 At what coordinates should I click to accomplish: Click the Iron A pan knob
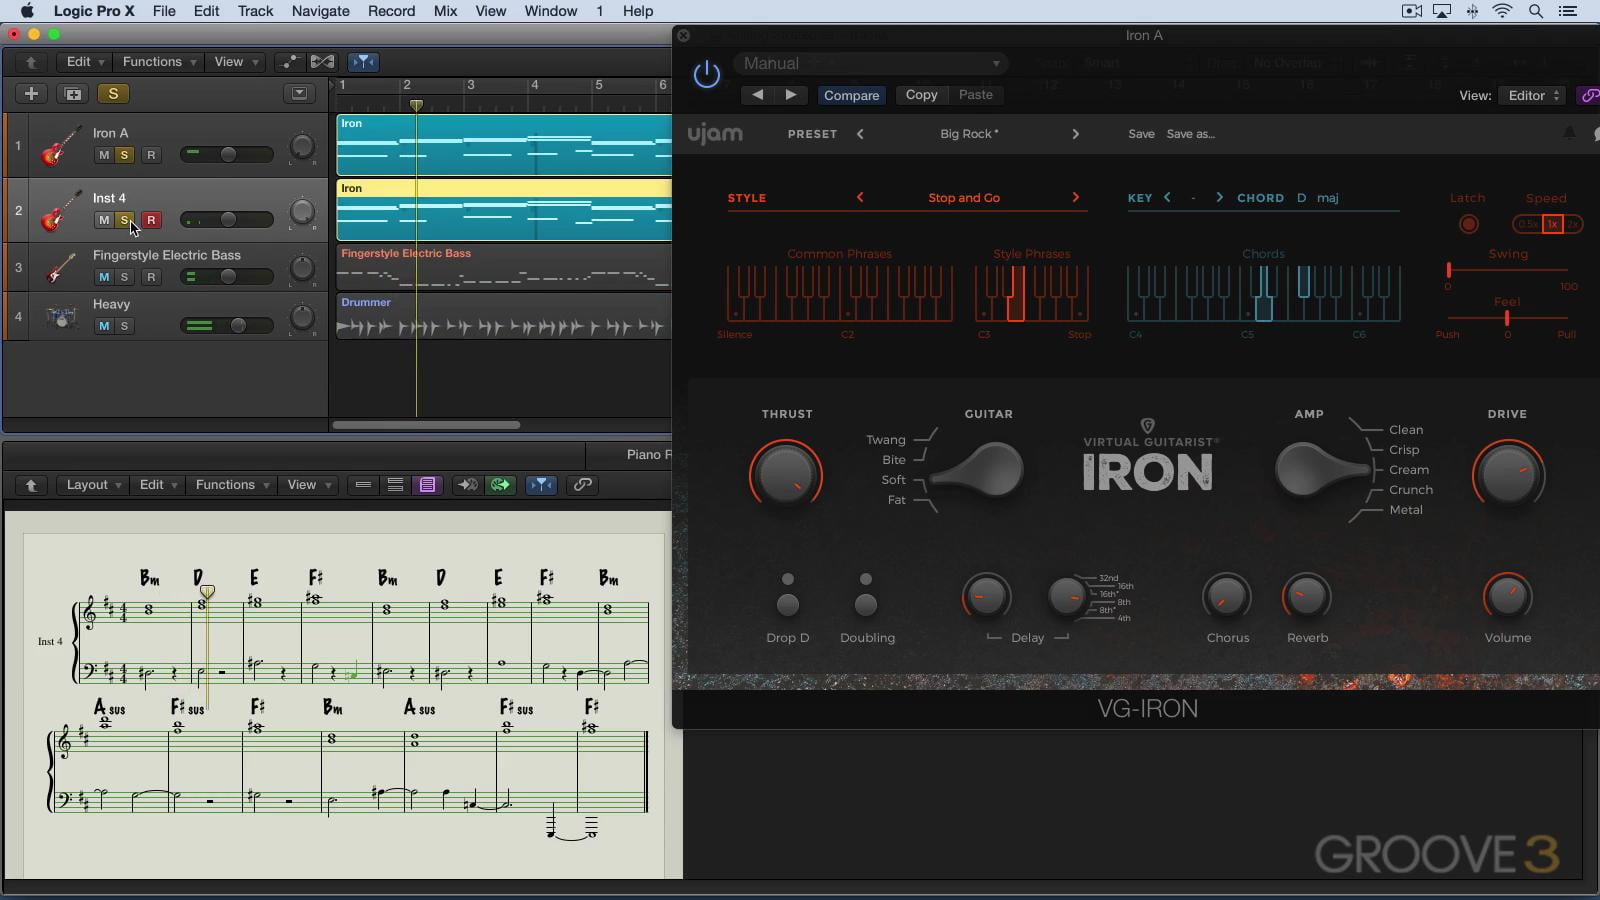click(x=302, y=148)
